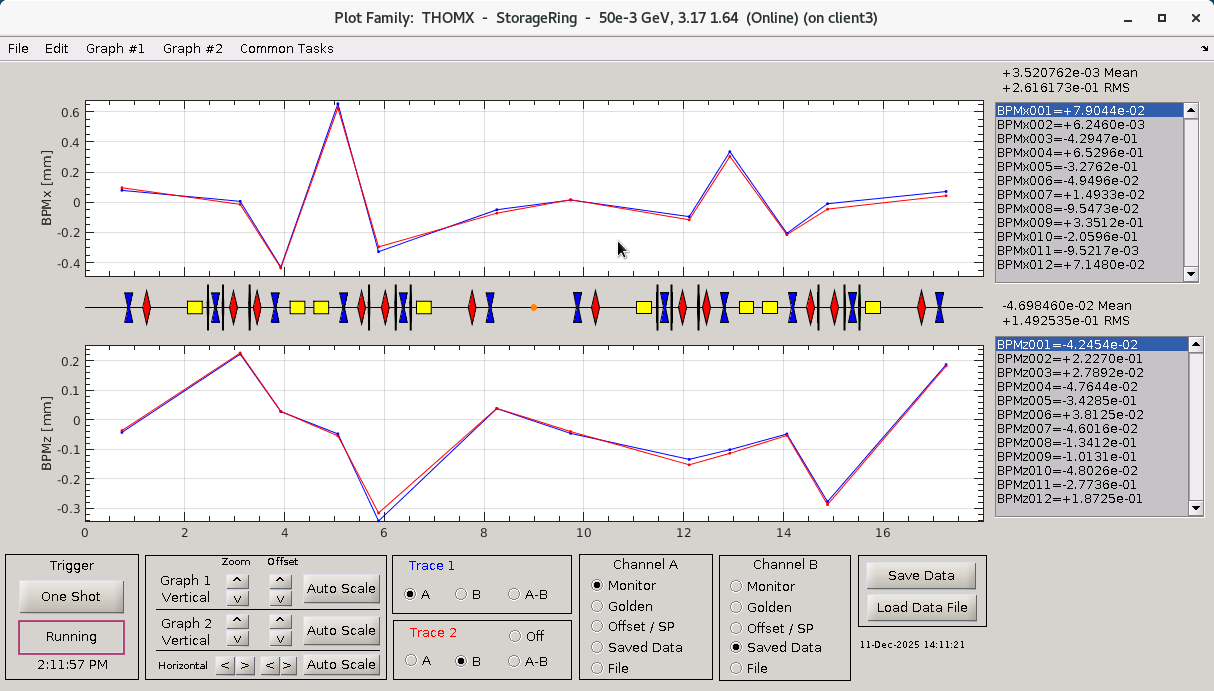This screenshot has width=1214, height=691.
Task: Set Channel A to Golden
Action: click(598, 606)
